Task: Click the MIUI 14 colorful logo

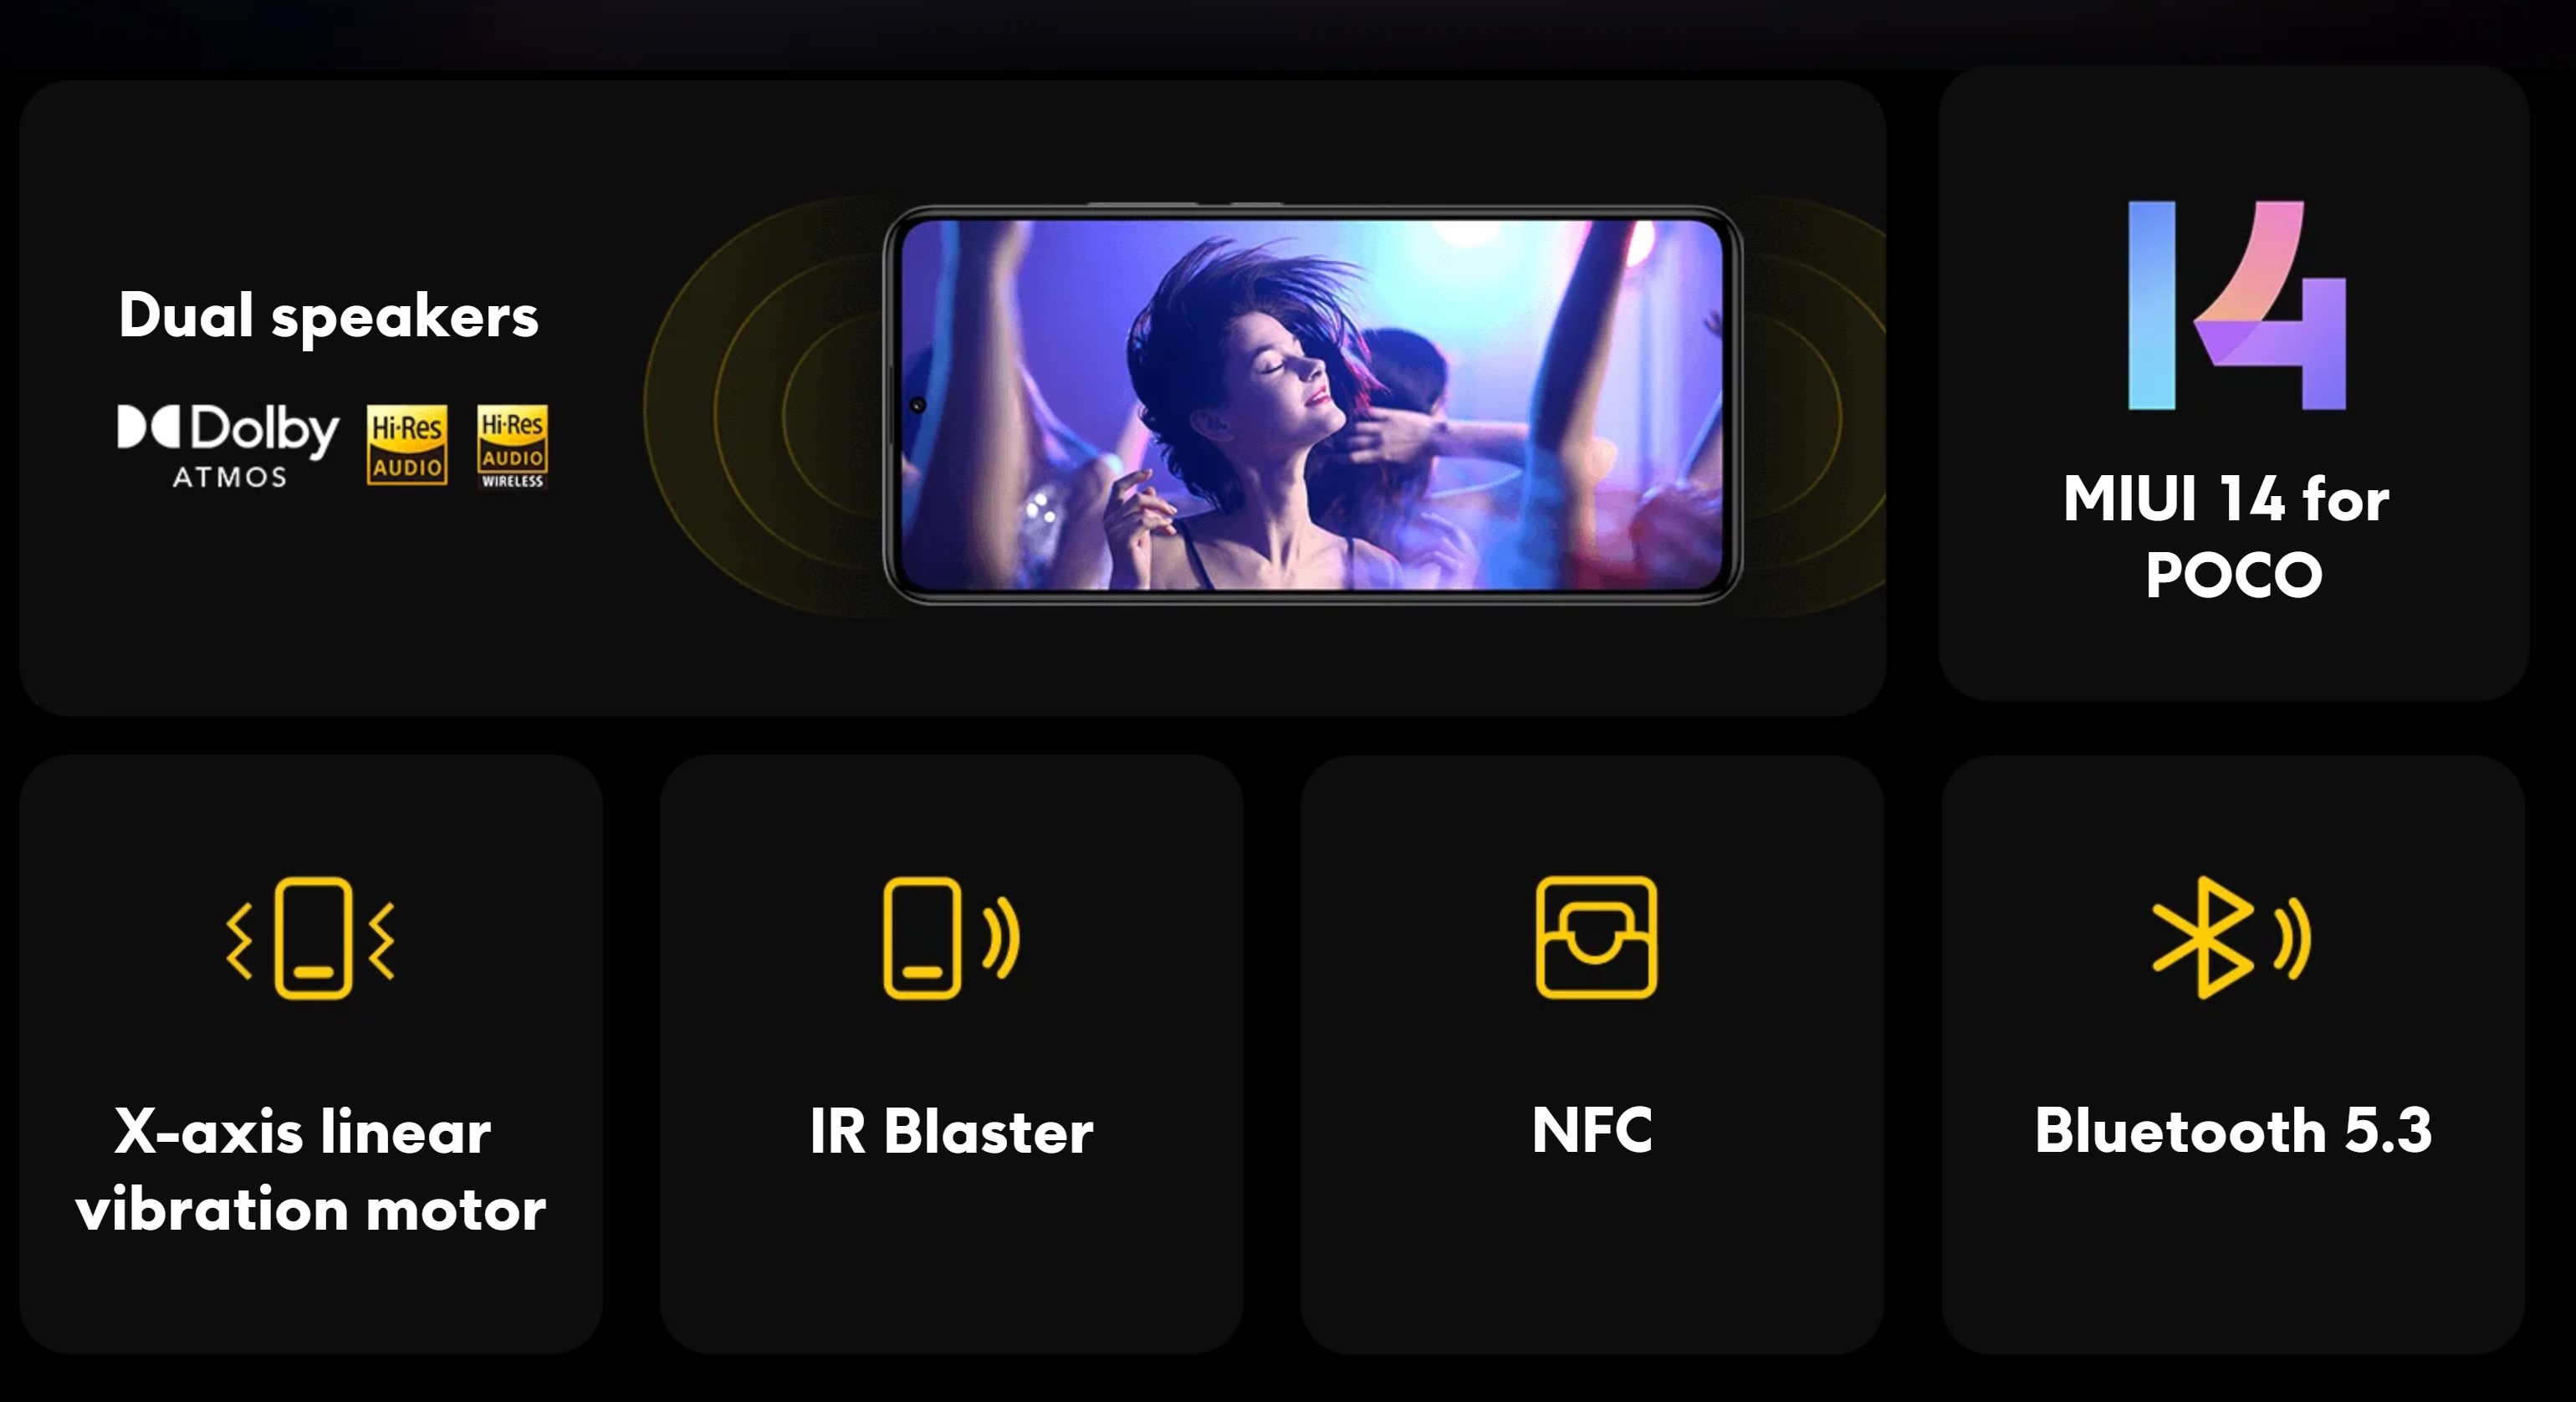Action: [2237, 305]
